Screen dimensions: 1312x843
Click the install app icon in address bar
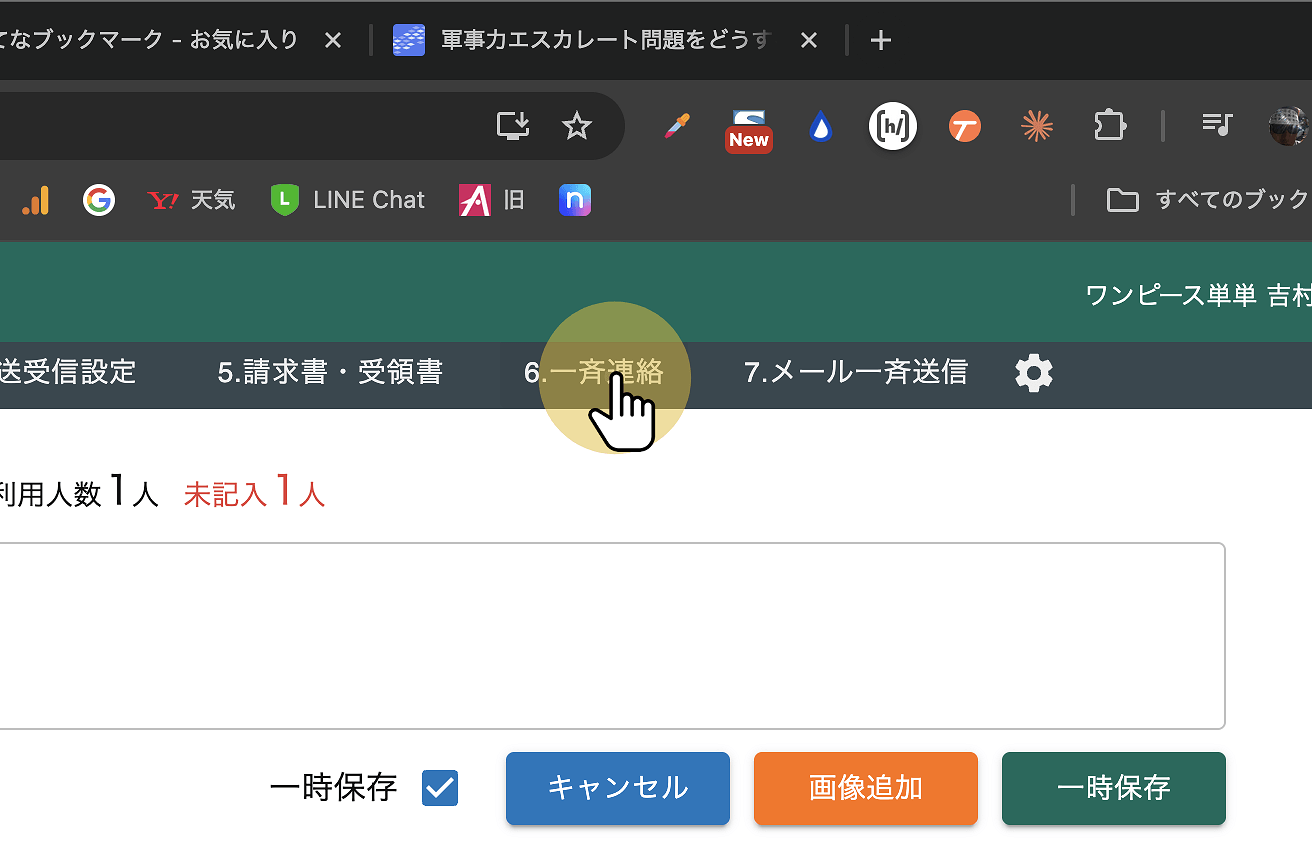pyautogui.click(x=513, y=126)
